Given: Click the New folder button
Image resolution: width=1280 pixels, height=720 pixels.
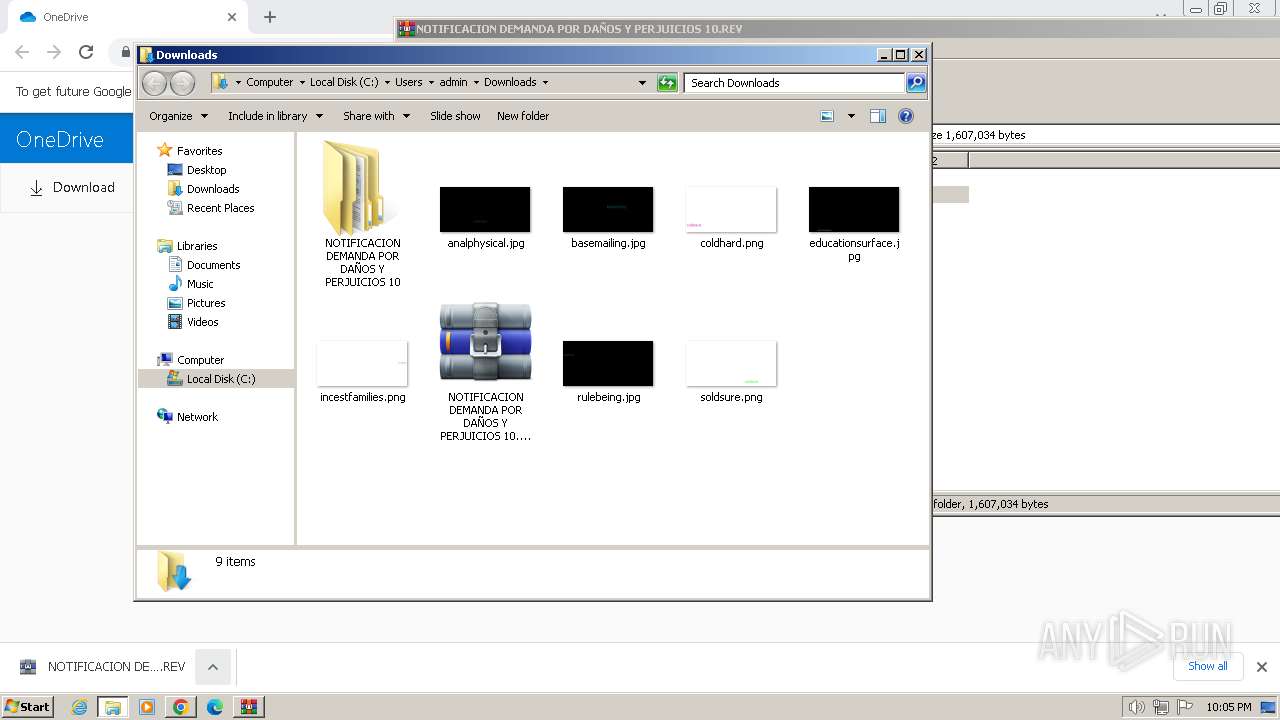Looking at the screenshot, I should coord(523,116).
